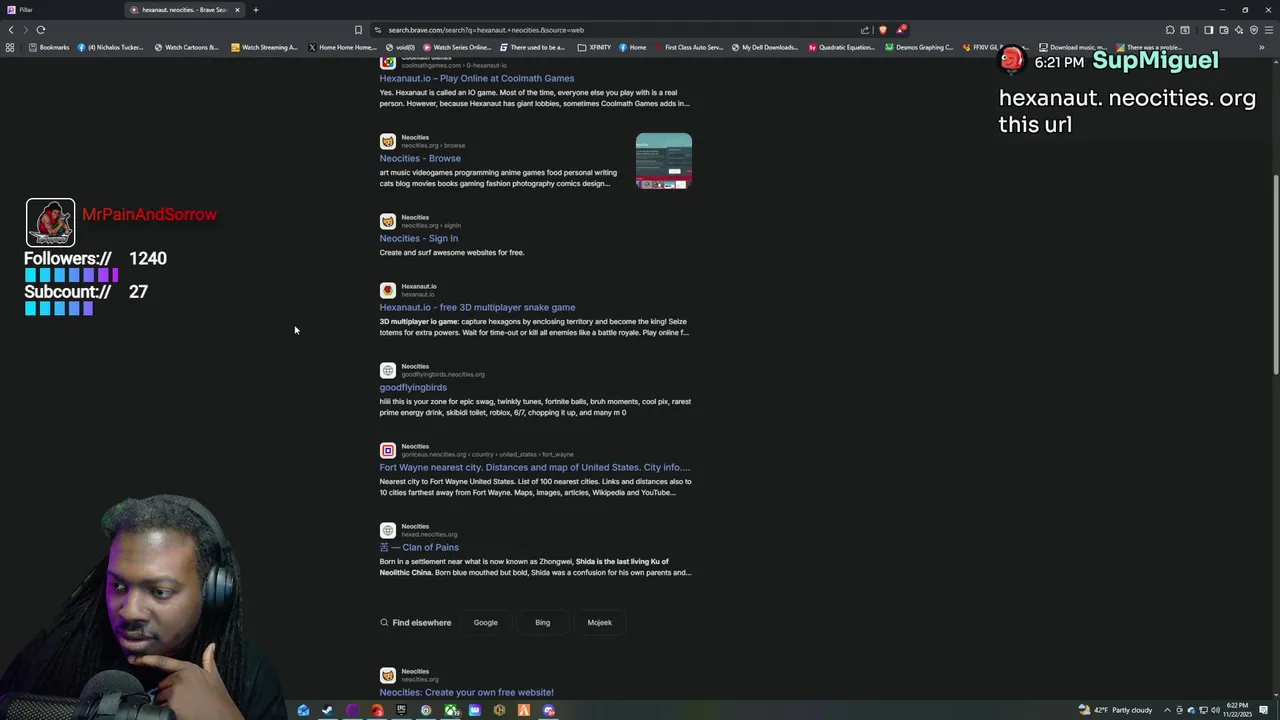Open Hexanaut.io Play Online at Coolmath Games result
The image size is (1280, 720).
click(x=477, y=78)
